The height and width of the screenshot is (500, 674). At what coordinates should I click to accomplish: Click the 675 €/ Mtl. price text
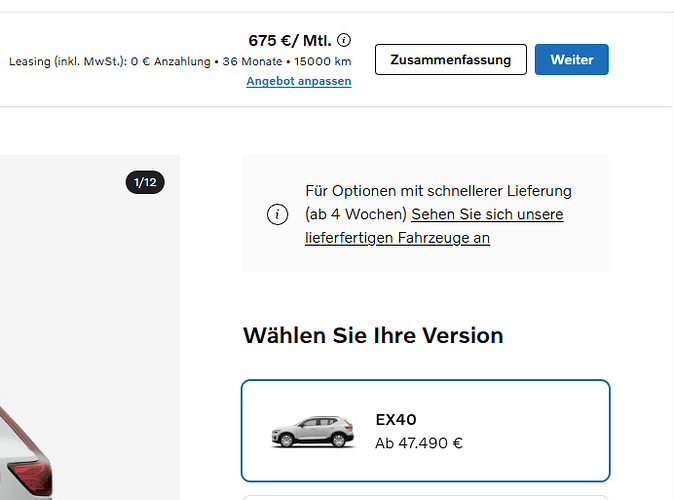(x=290, y=40)
